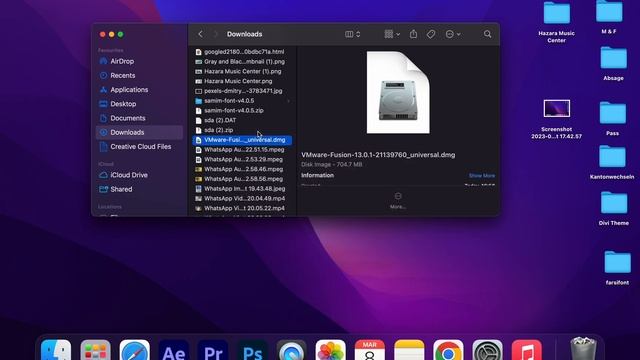The width and height of the screenshot is (640, 360).
Task: Open M & F desktop folder
Action: click(609, 17)
